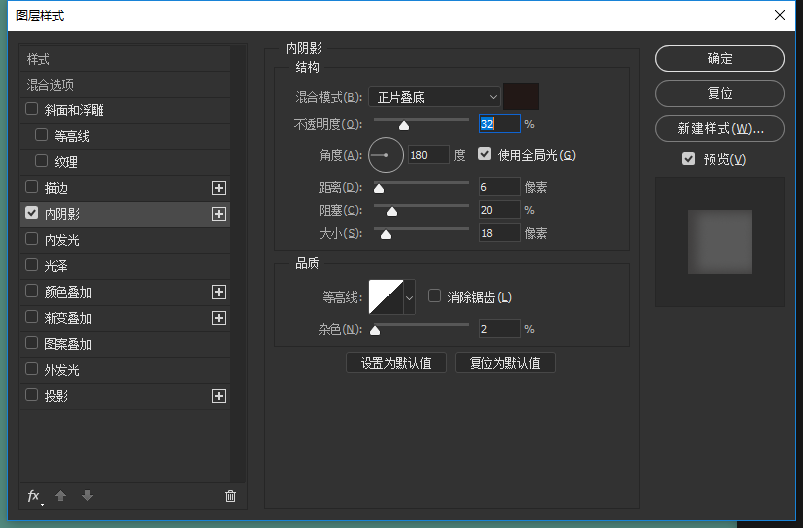Open the contour picker dropdown arrow
Image resolution: width=803 pixels, height=528 pixels.
pos(409,297)
